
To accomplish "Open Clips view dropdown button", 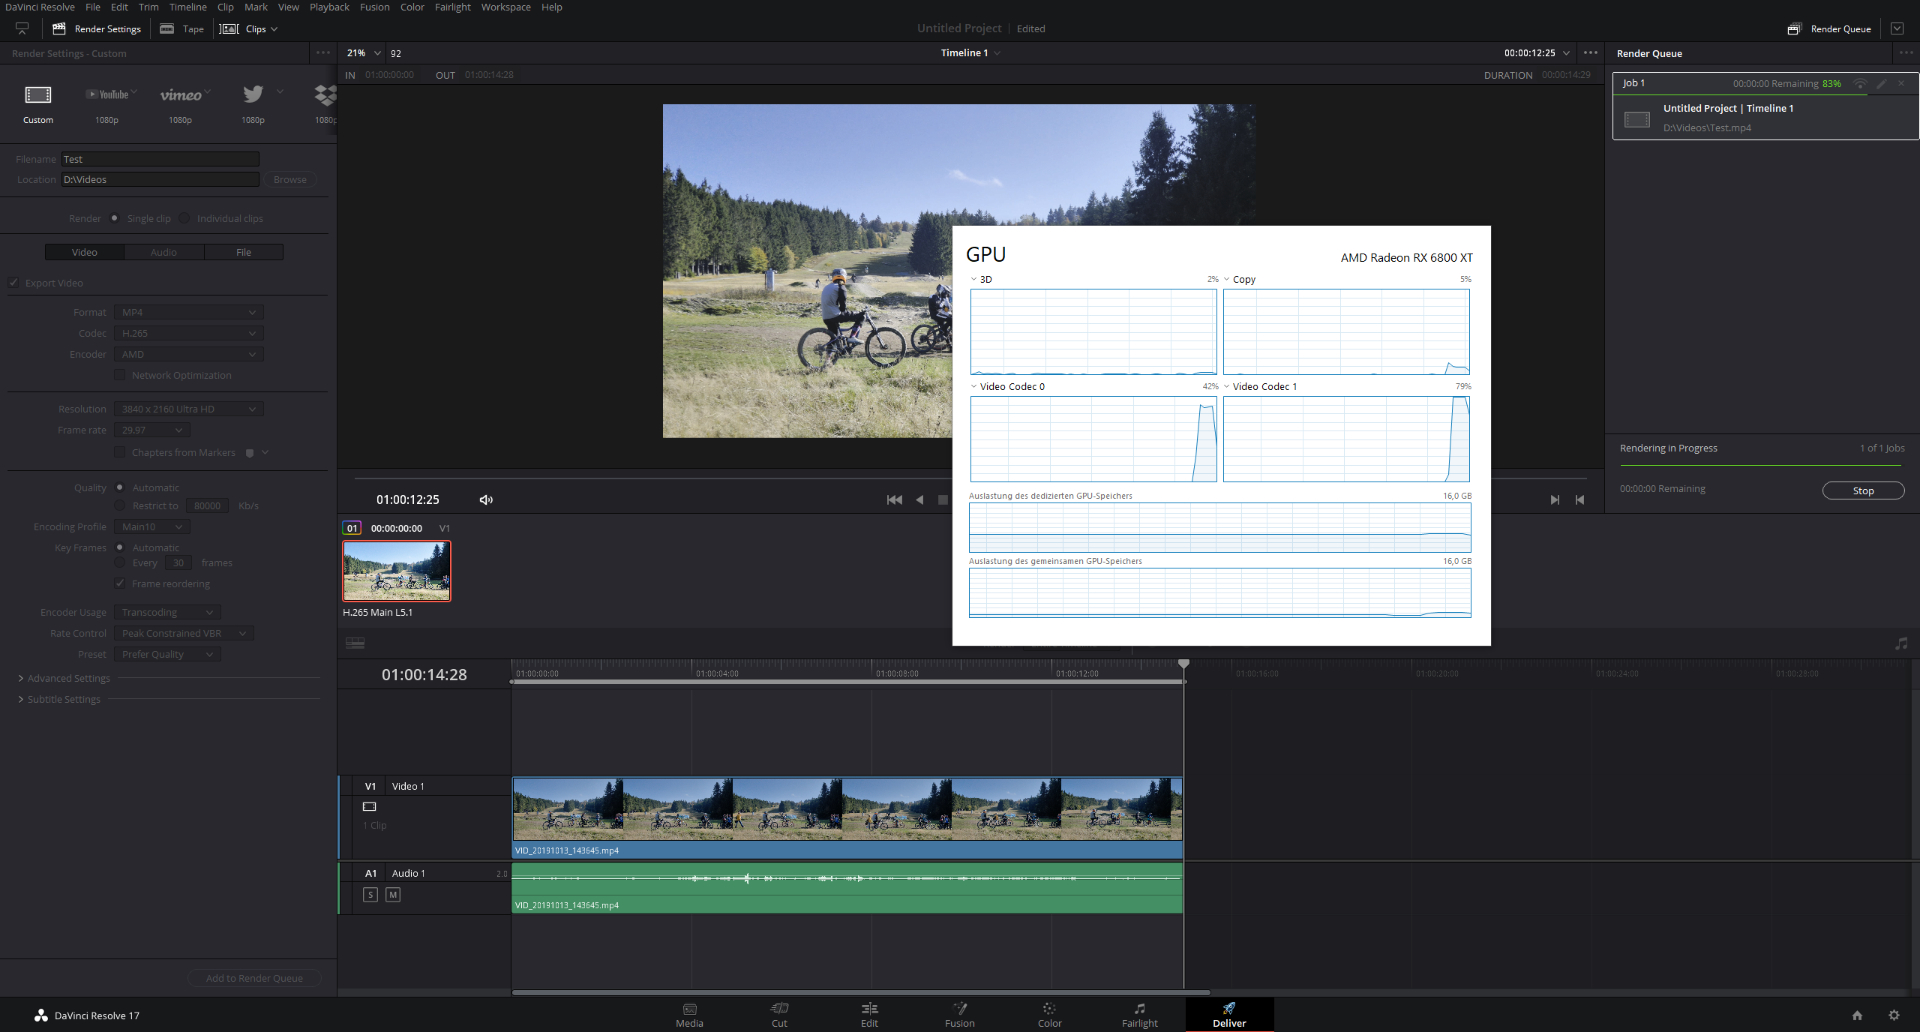I will [x=249, y=29].
